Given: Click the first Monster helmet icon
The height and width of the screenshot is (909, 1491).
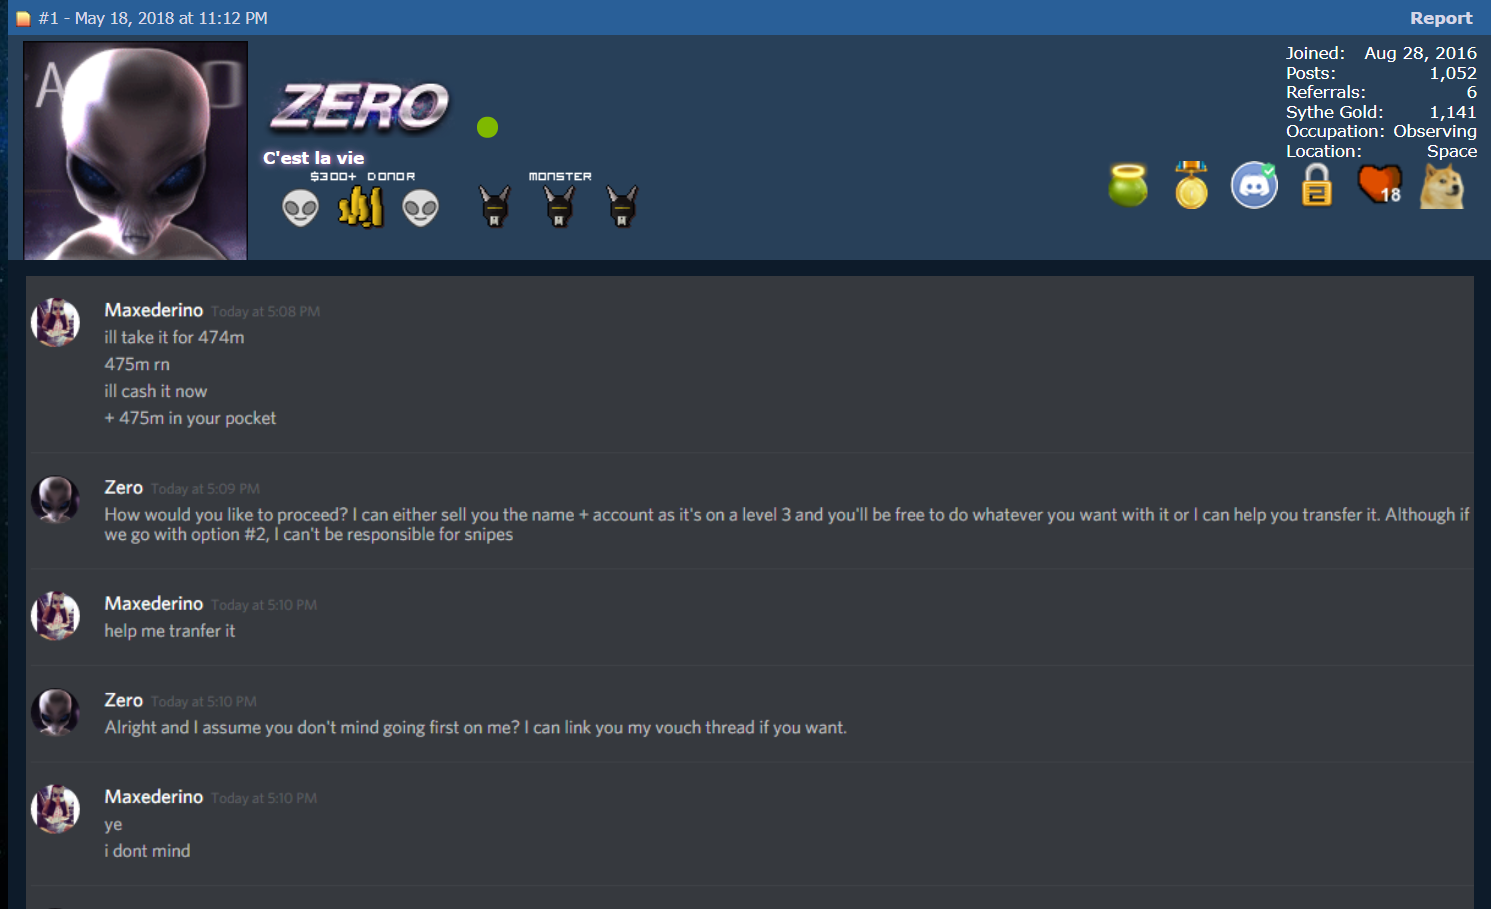Looking at the screenshot, I should [x=495, y=207].
